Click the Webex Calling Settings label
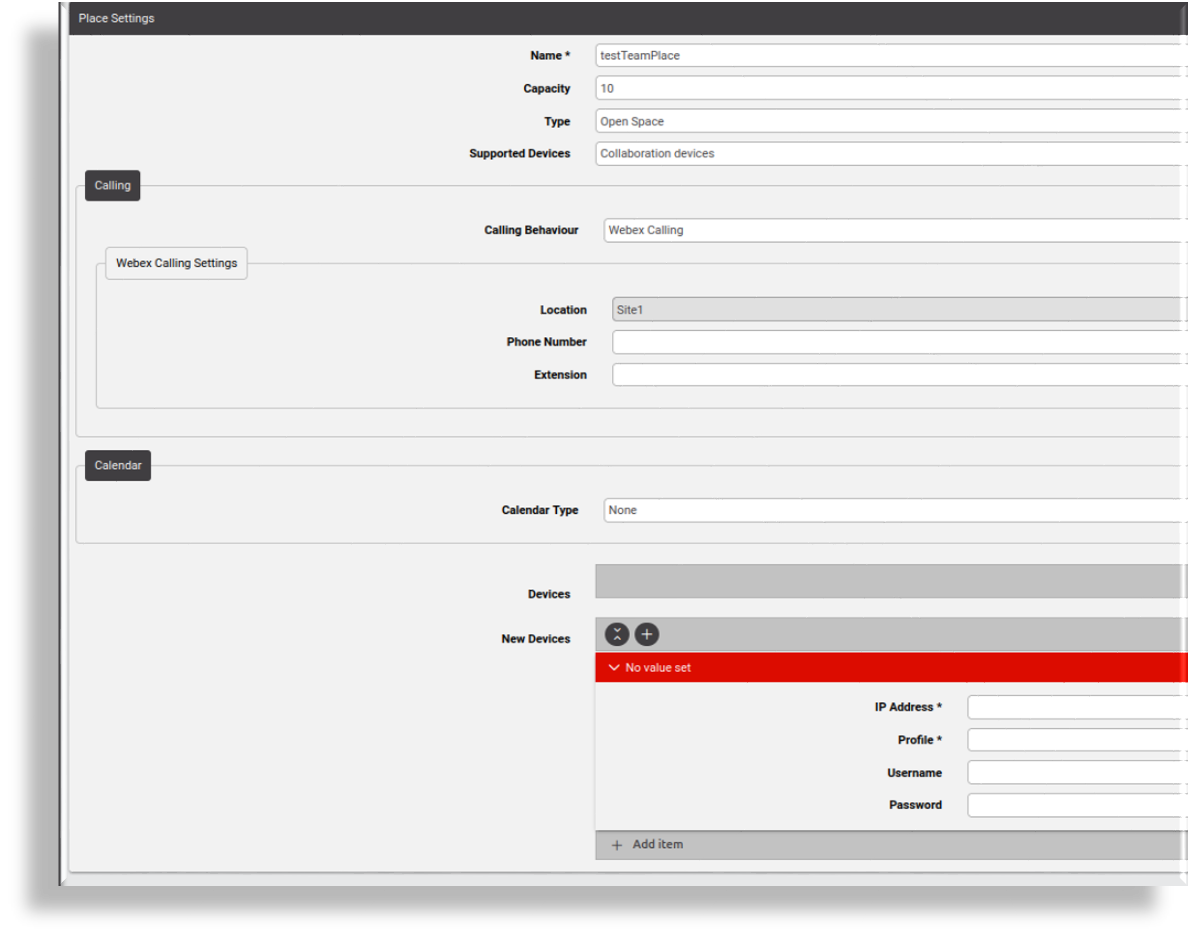 (x=175, y=263)
